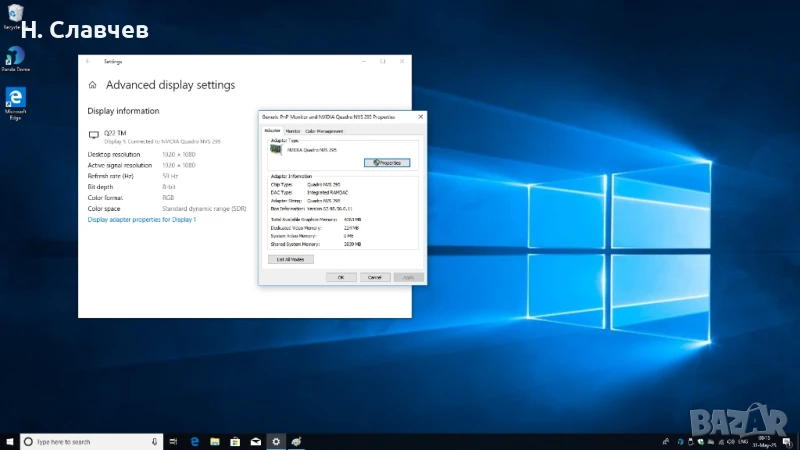Go back using the Settings back arrow
Image resolution: width=800 pixels, height=450 pixels.
pos(88,62)
